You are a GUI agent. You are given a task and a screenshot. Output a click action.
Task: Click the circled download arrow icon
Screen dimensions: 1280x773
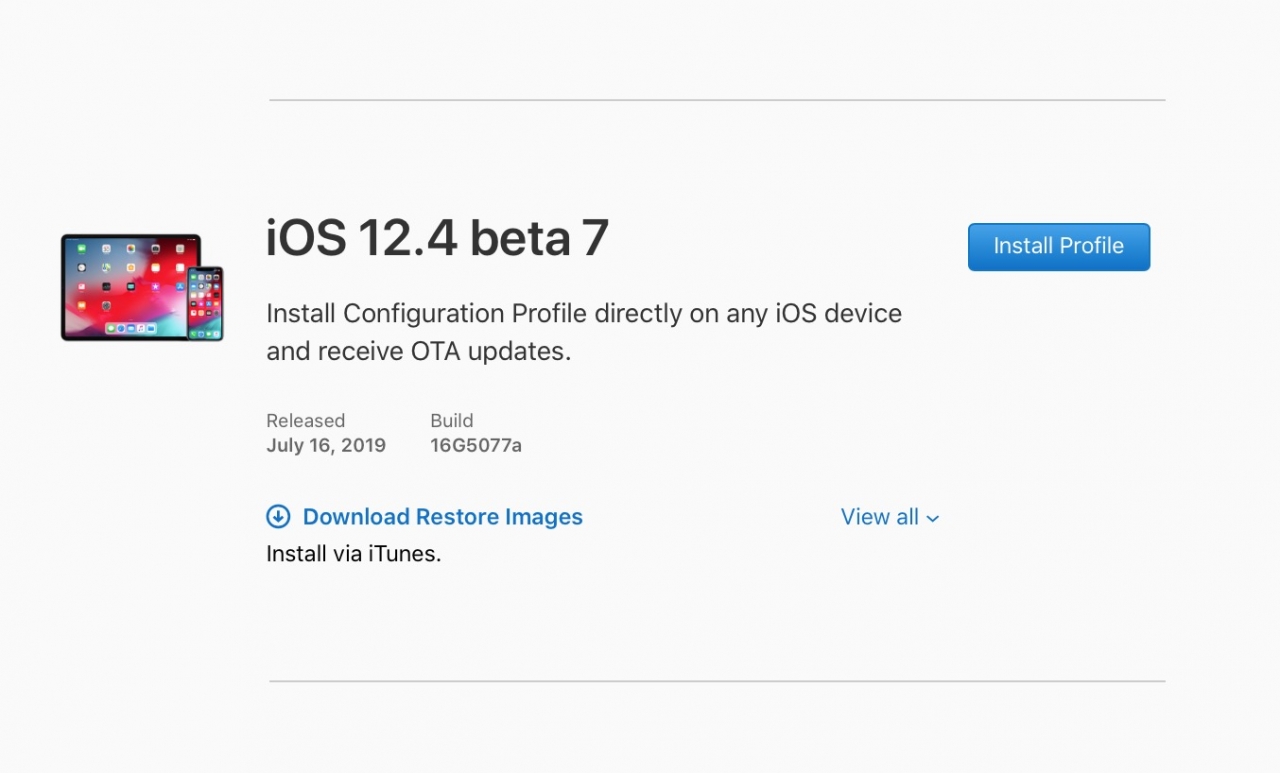[x=278, y=517]
